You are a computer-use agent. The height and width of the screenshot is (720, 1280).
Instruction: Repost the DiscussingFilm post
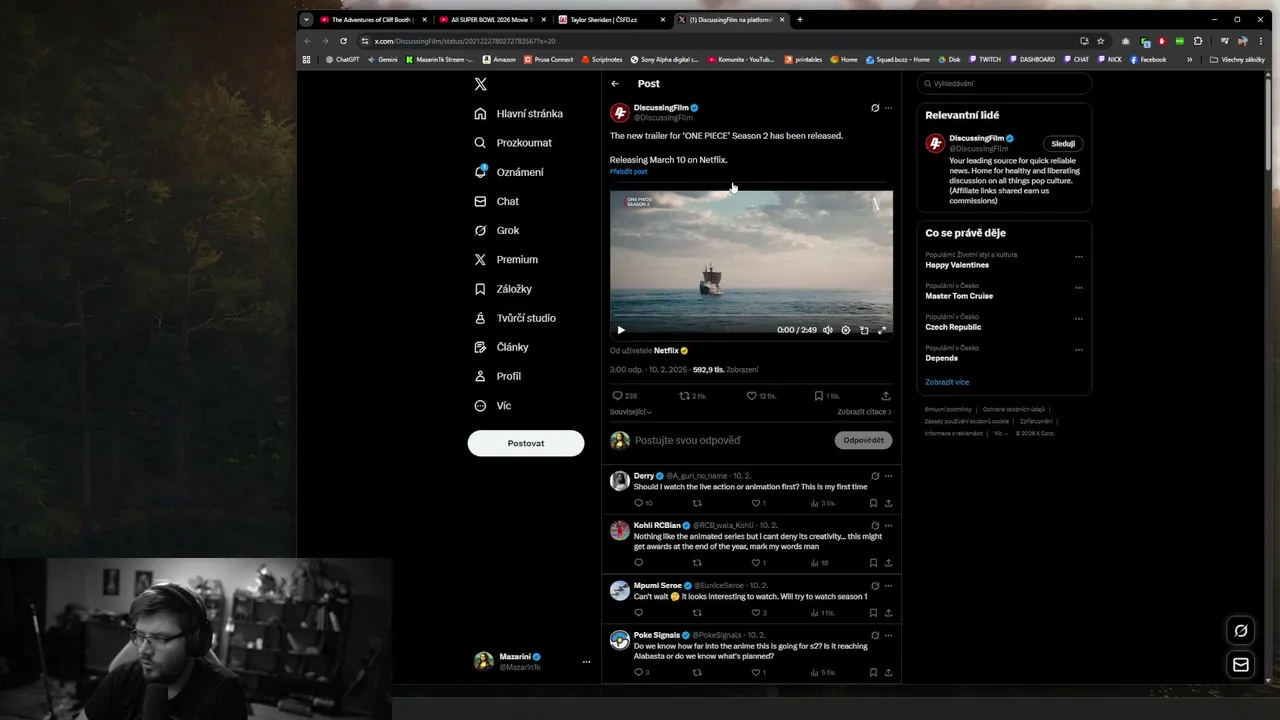coord(693,396)
